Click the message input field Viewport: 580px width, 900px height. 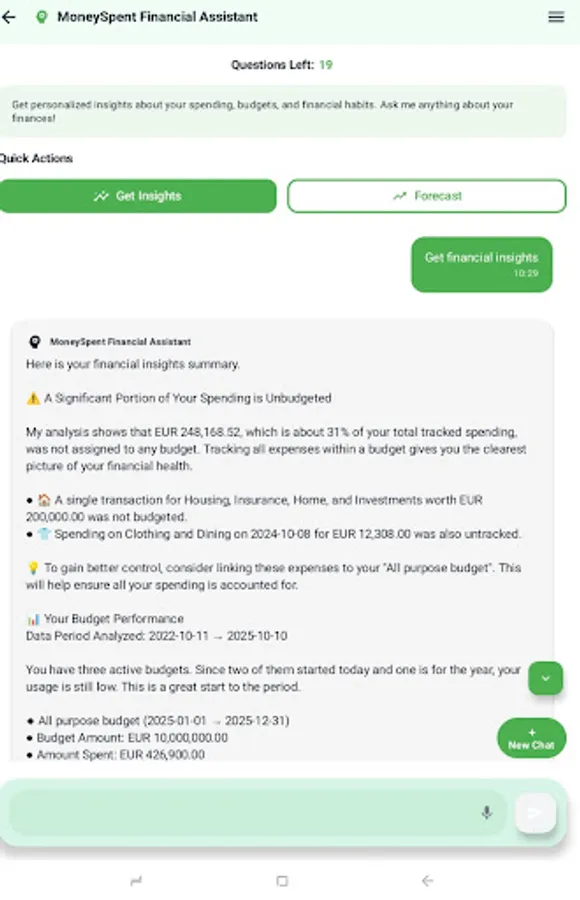coord(250,812)
